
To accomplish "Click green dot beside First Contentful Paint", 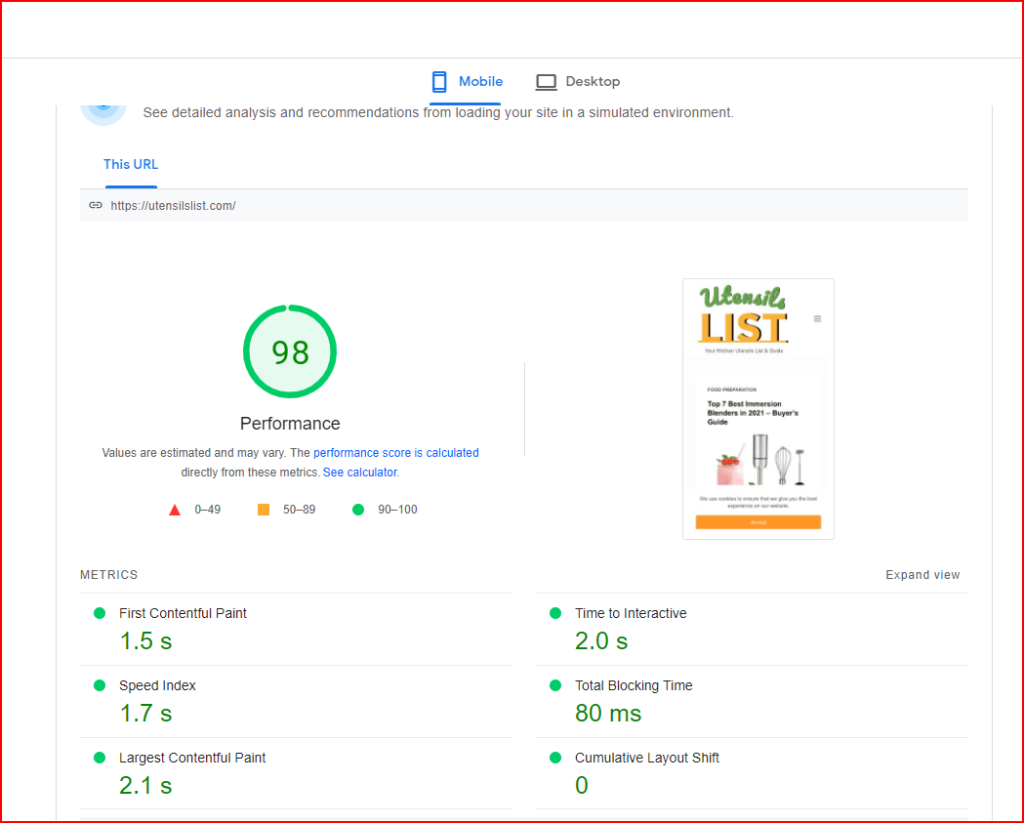I will click(x=99, y=613).
